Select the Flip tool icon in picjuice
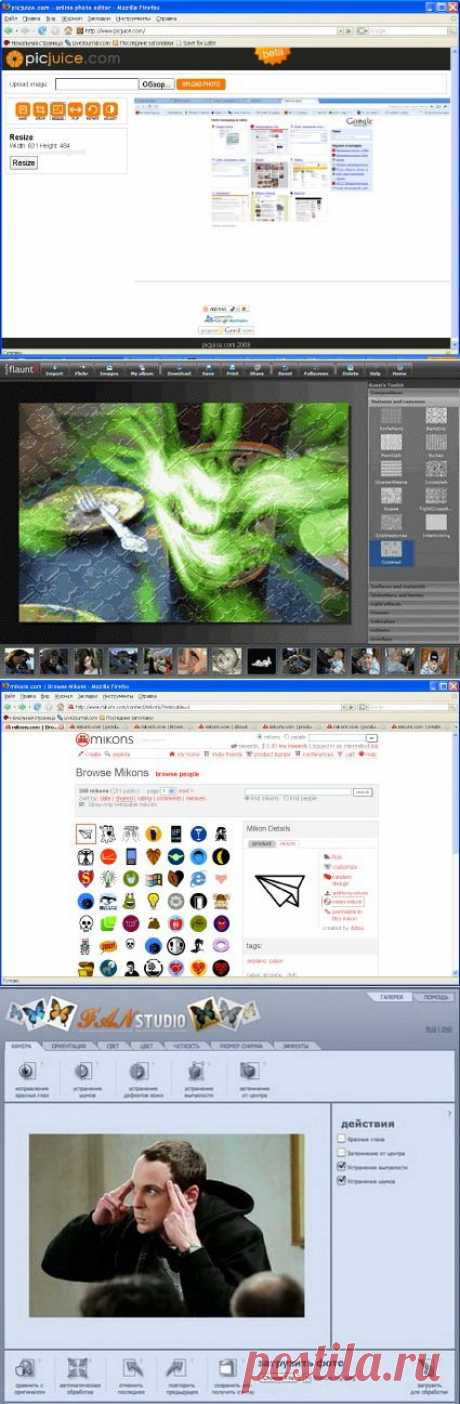This screenshot has height=1404, width=460. 74,109
